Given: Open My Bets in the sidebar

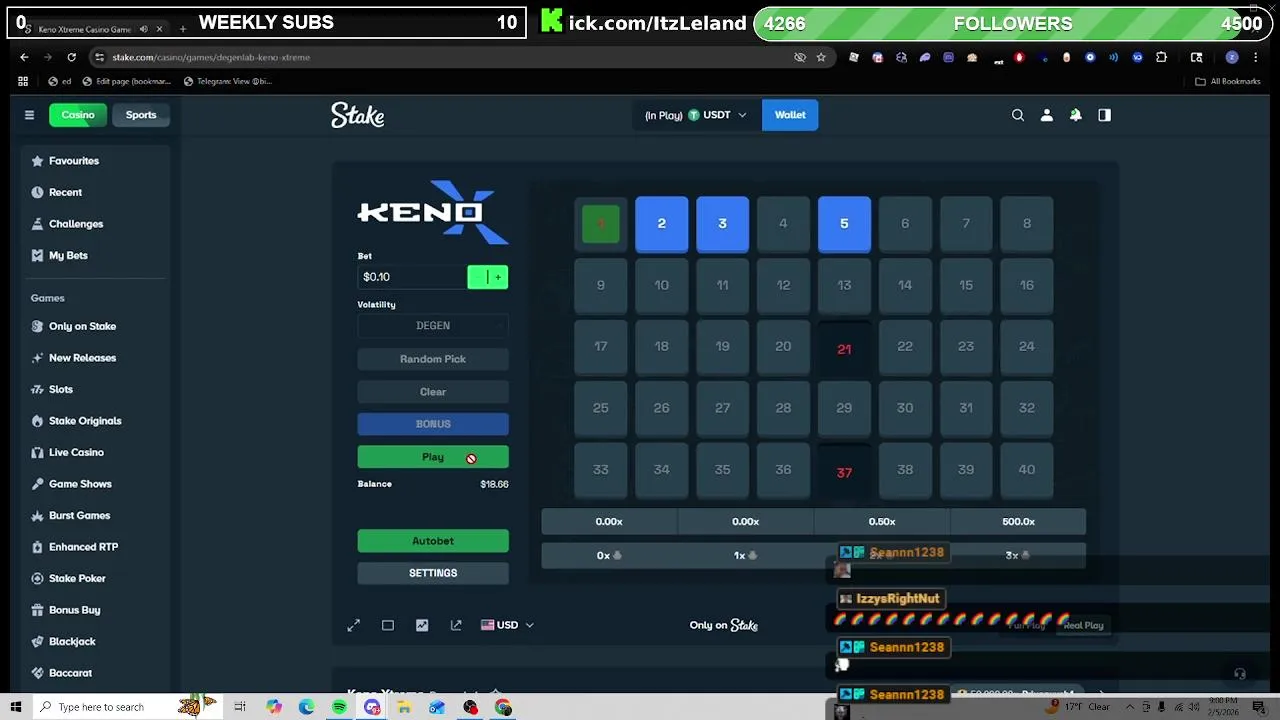Looking at the screenshot, I should 68,255.
